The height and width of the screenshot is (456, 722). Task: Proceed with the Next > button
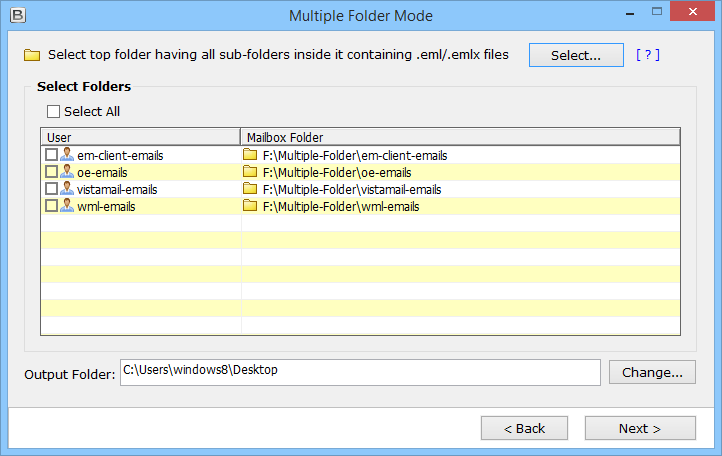640,428
